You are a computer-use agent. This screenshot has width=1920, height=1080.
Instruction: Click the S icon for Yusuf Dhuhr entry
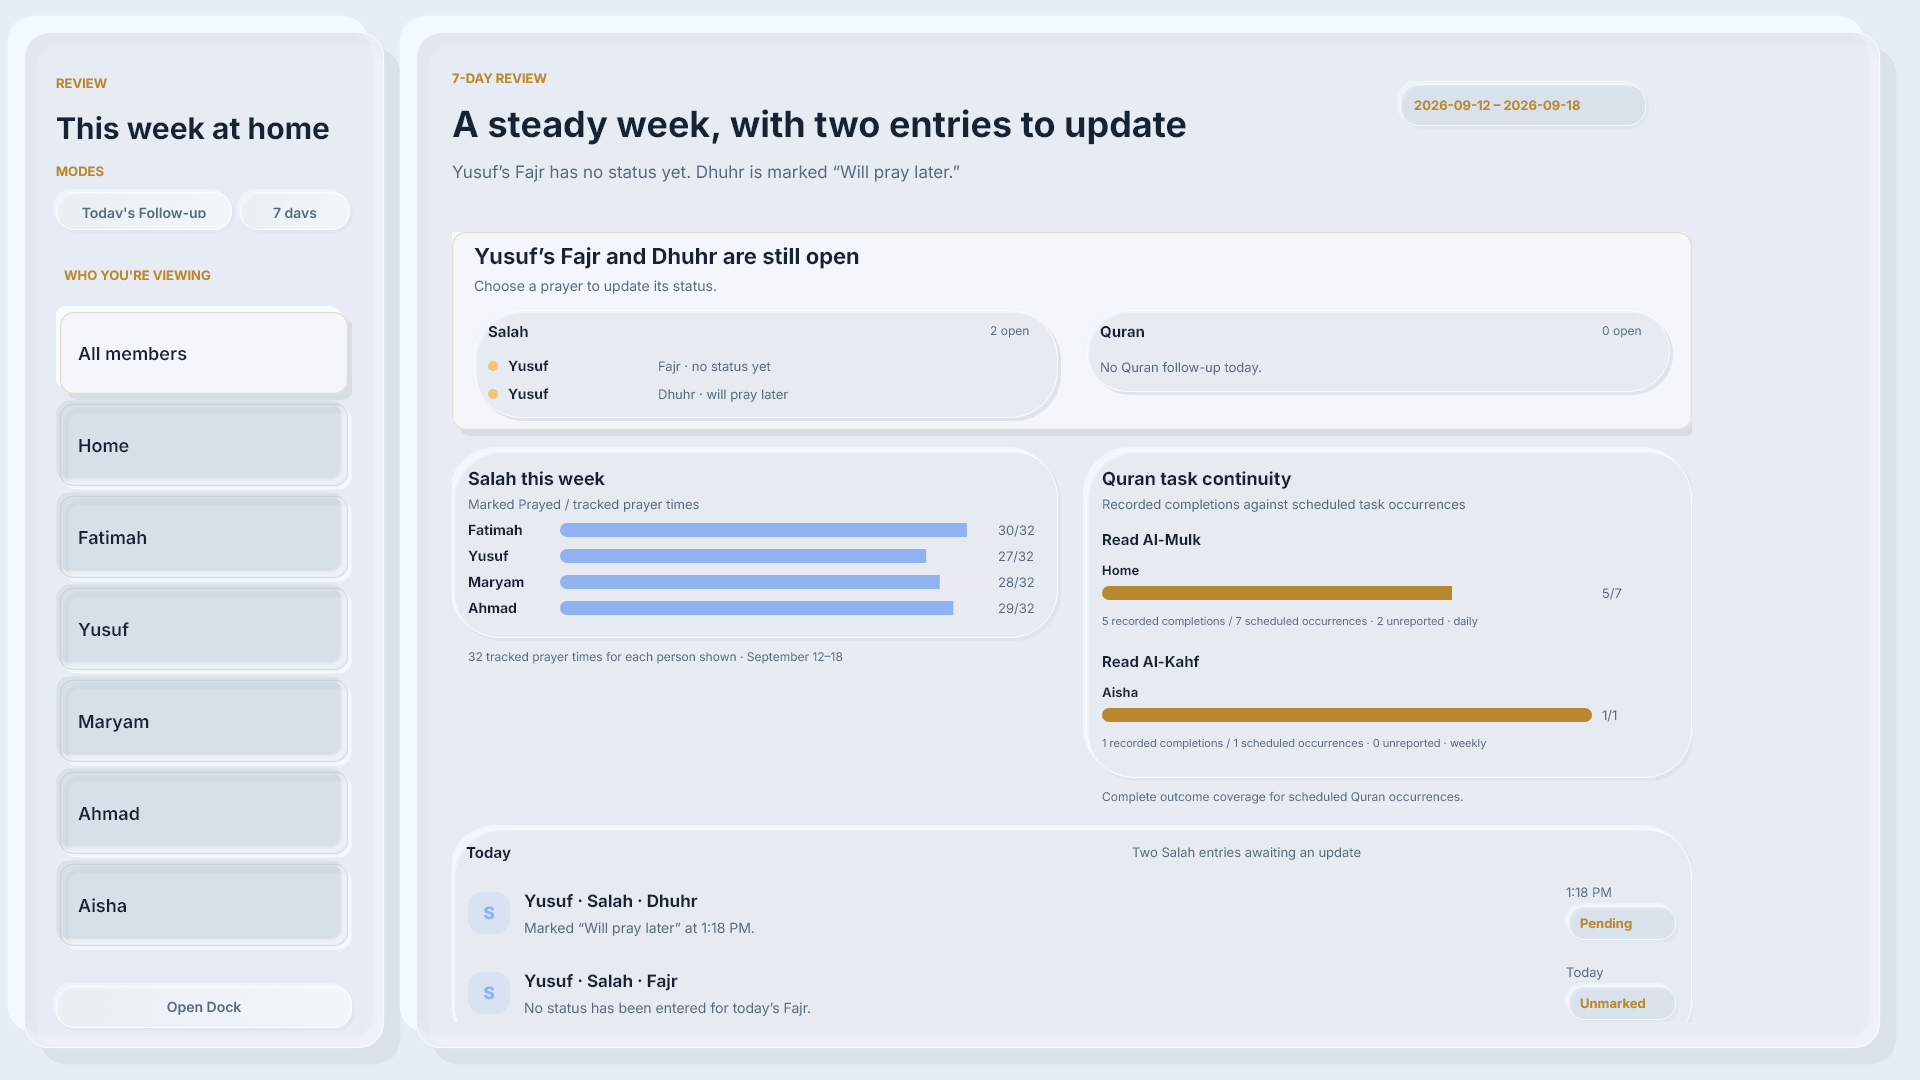pyautogui.click(x=489, y=913)
